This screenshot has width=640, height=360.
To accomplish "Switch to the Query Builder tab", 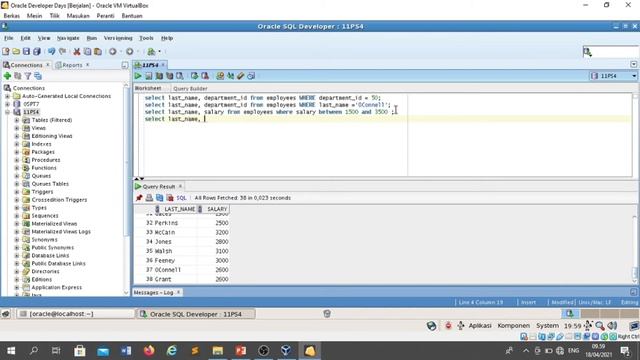I will point(190,88).
